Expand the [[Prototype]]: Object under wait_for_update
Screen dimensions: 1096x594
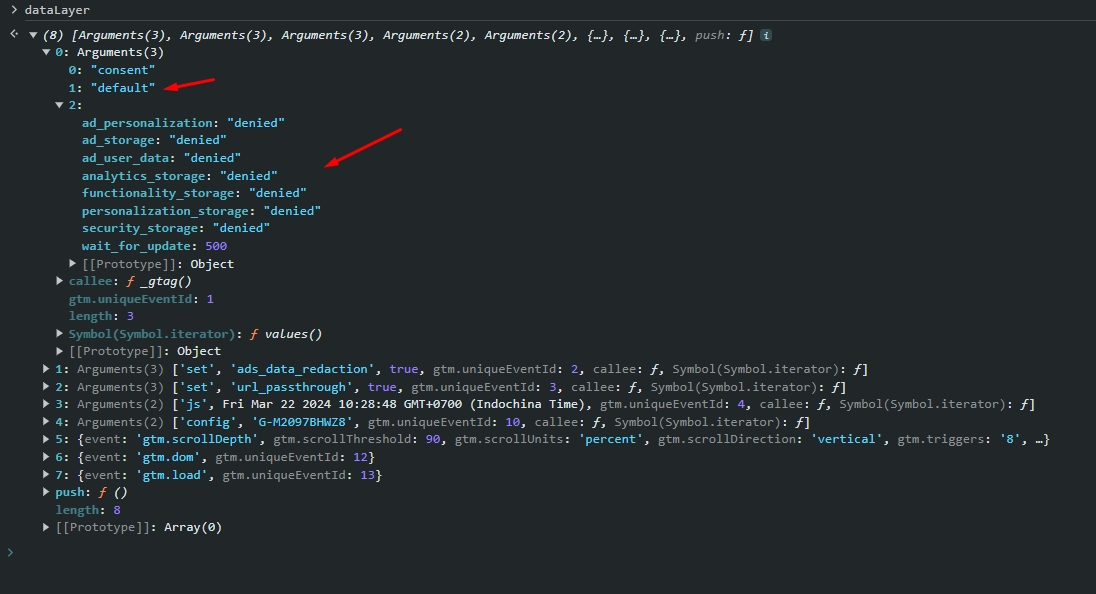click(73, 264)
